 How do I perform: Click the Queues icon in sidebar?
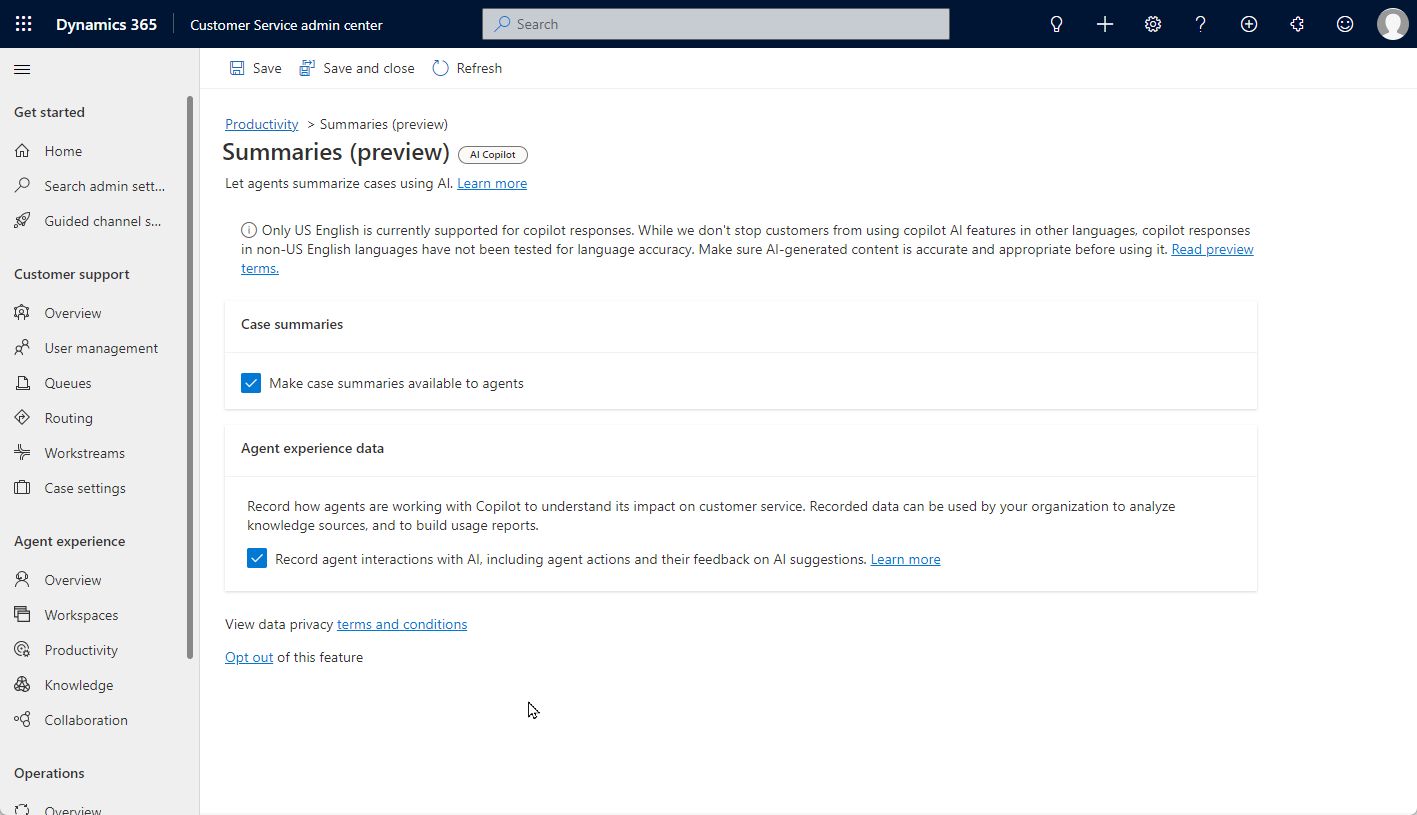point(22,383)
